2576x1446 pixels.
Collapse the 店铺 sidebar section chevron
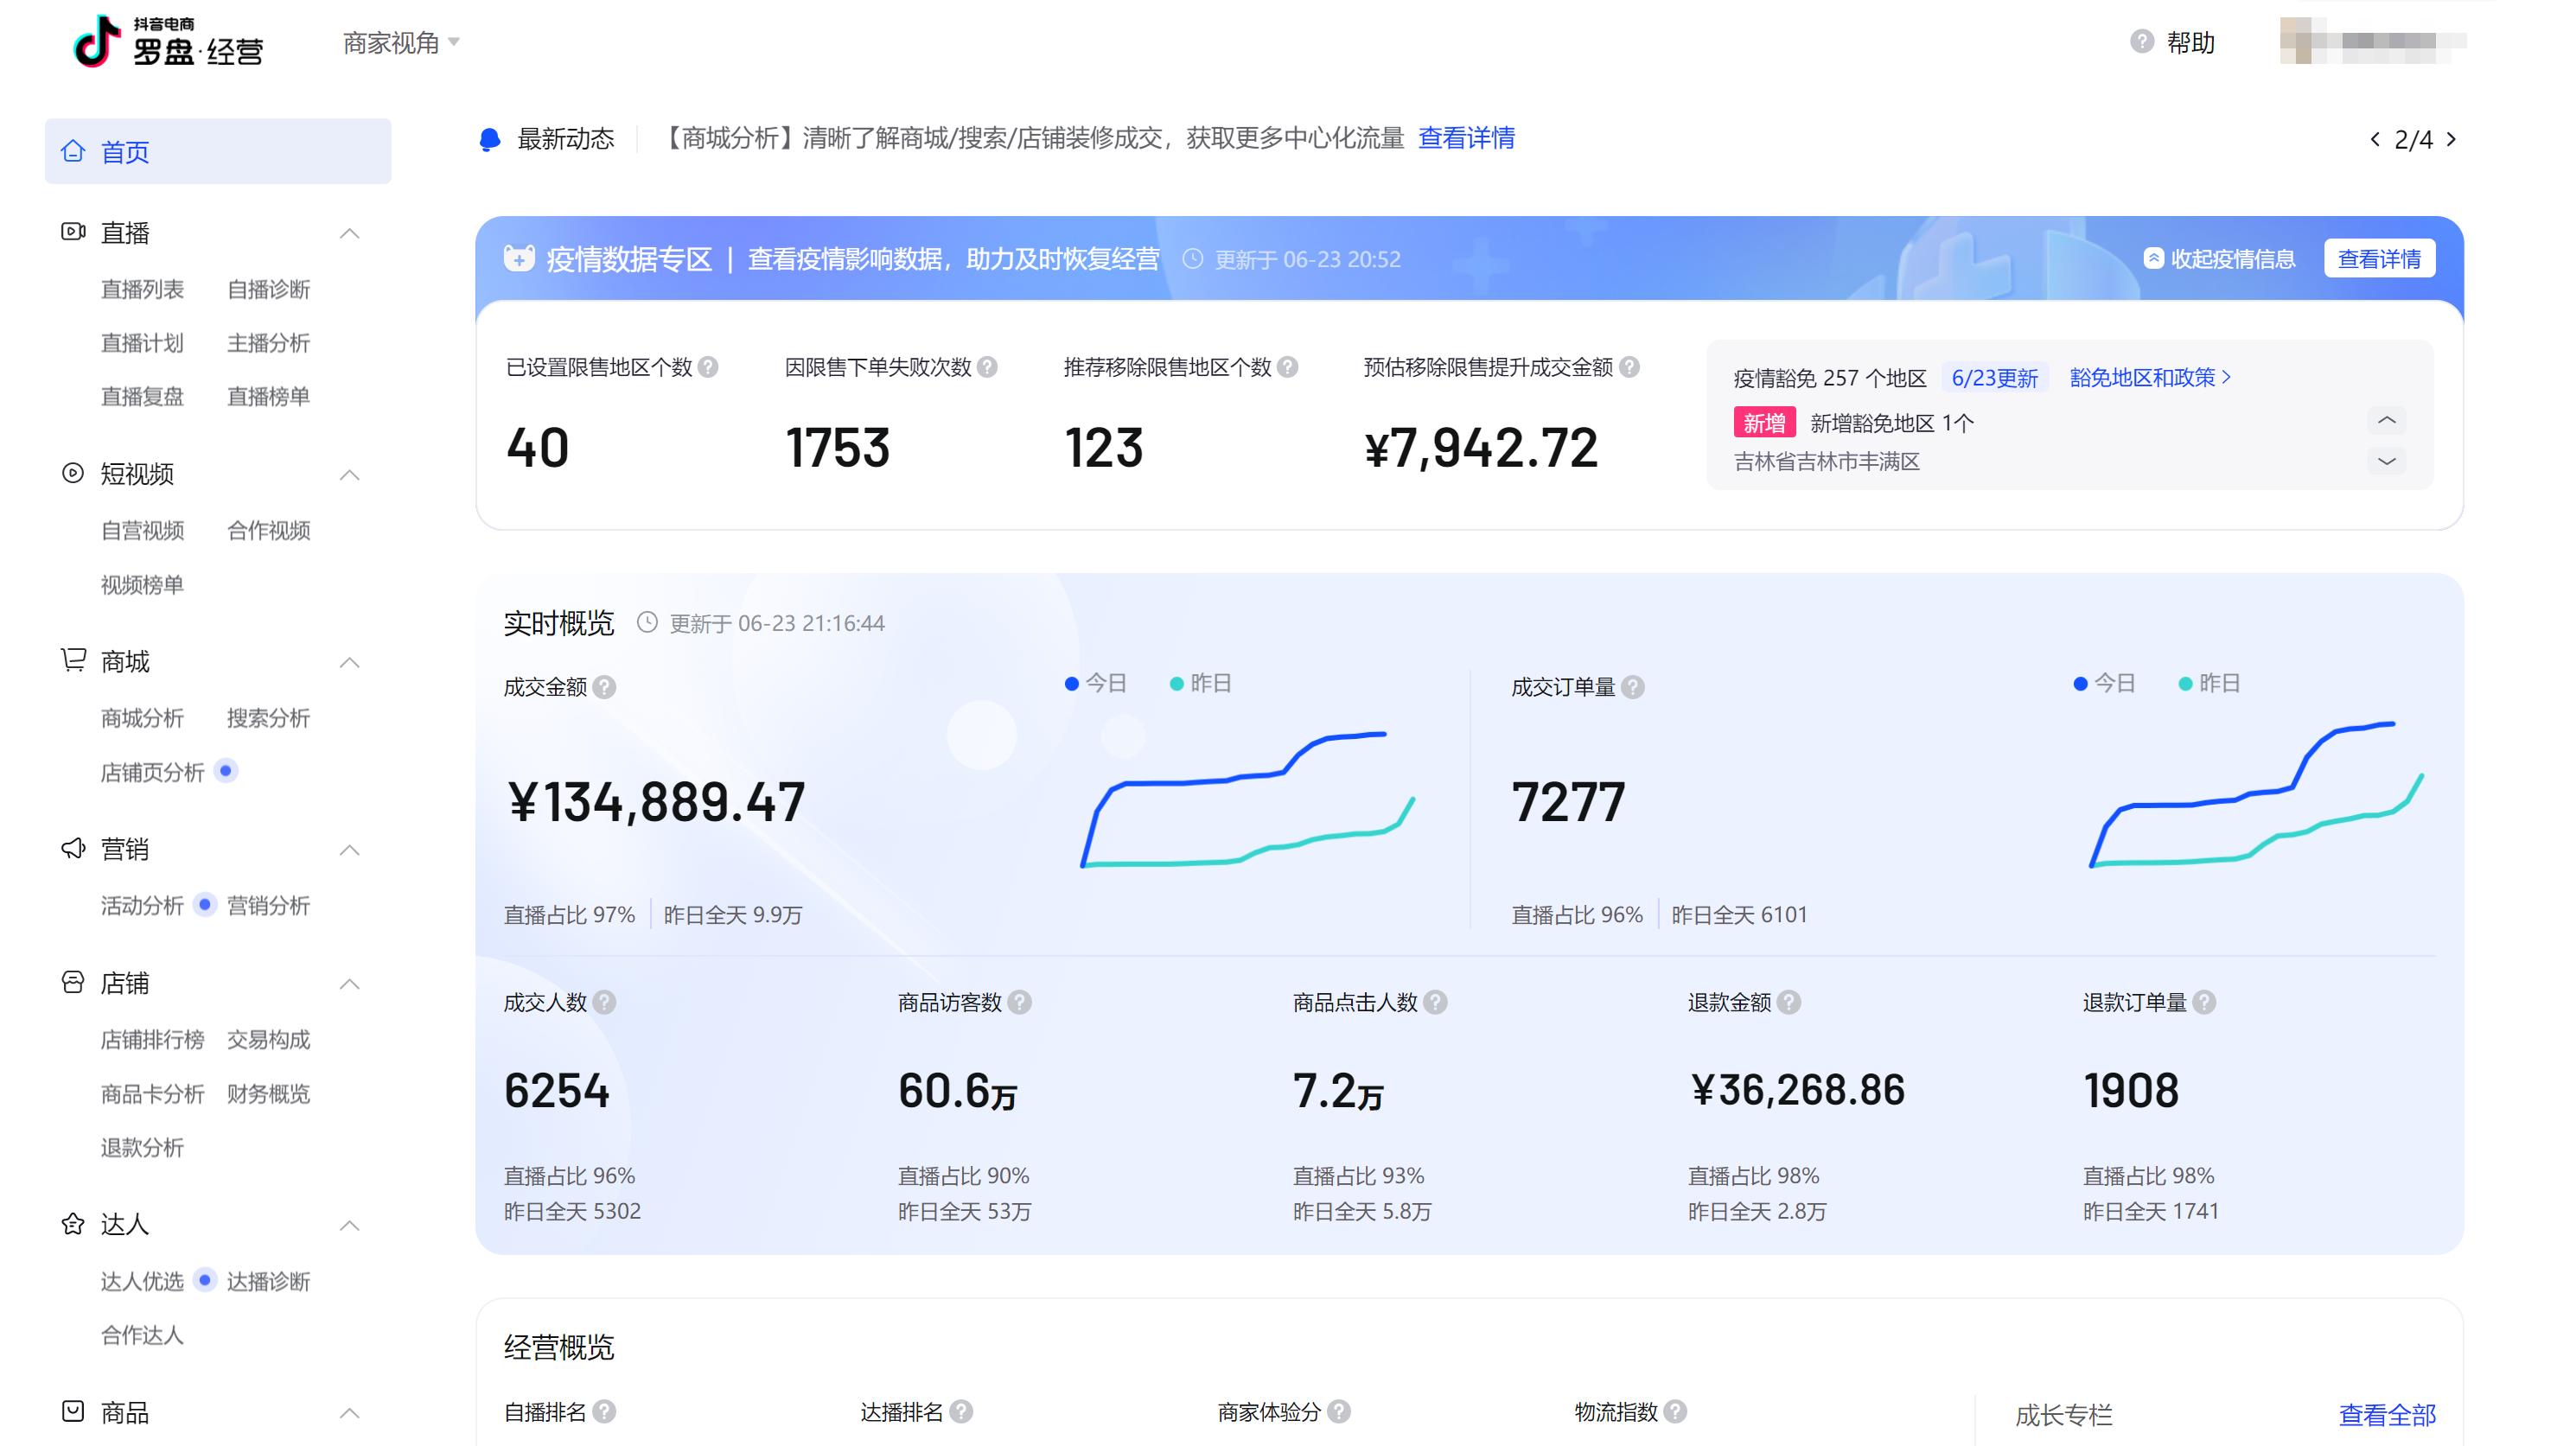pyautogui.click(x=350, y=983)
